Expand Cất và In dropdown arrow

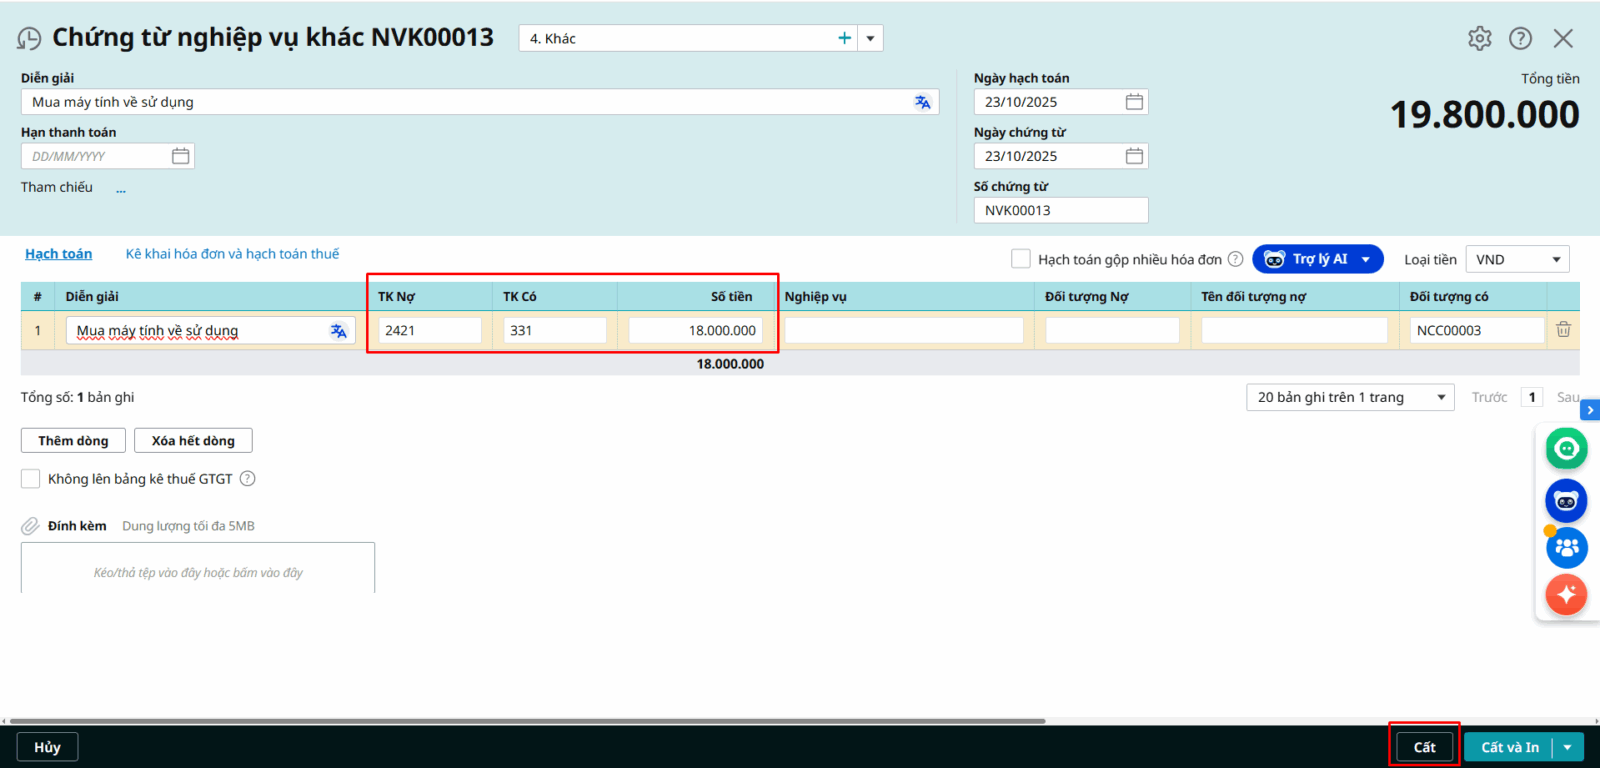point(1568,747)
